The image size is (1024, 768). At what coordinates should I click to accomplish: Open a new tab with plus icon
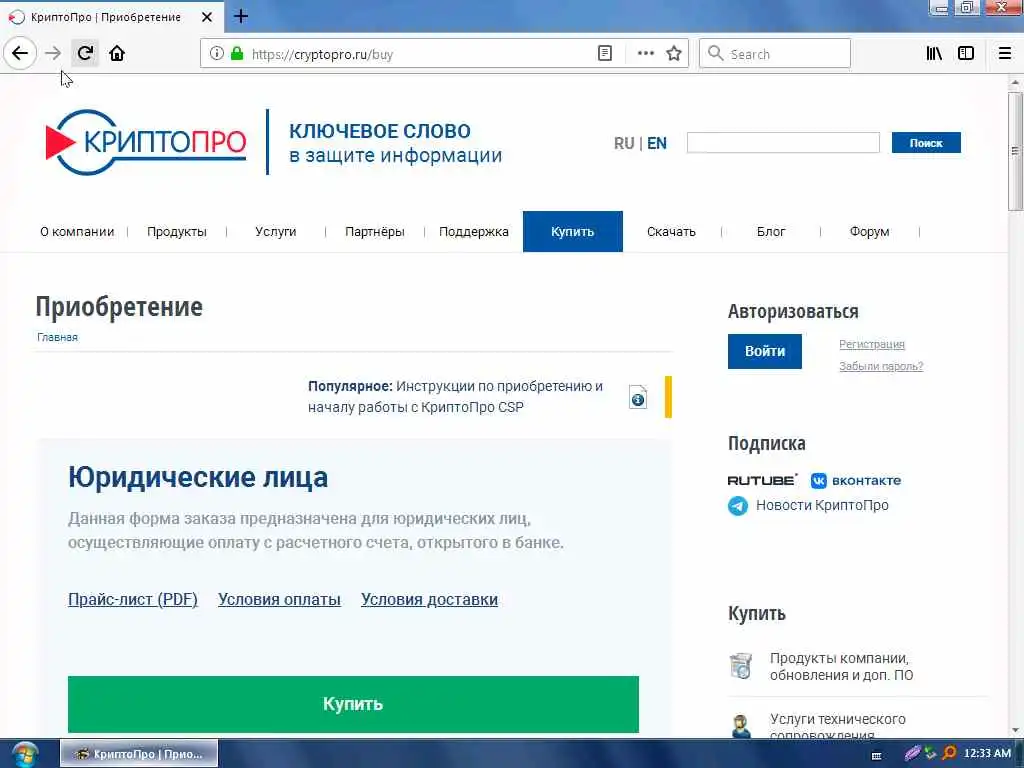coord(241,16)
